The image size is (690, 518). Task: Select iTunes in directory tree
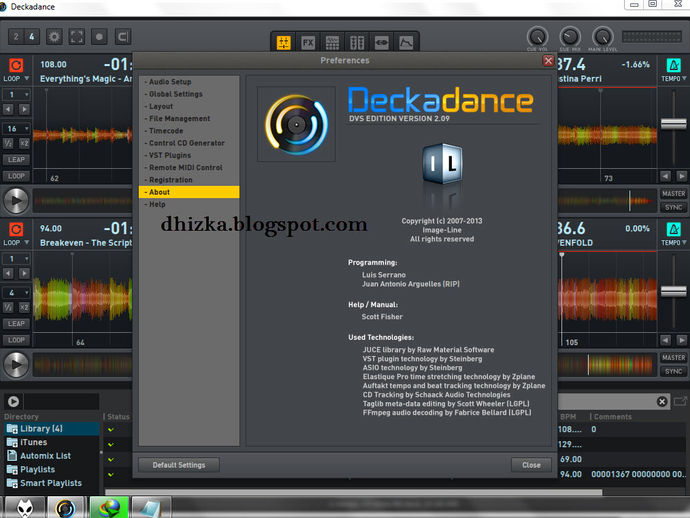click(x=52, y=442)
